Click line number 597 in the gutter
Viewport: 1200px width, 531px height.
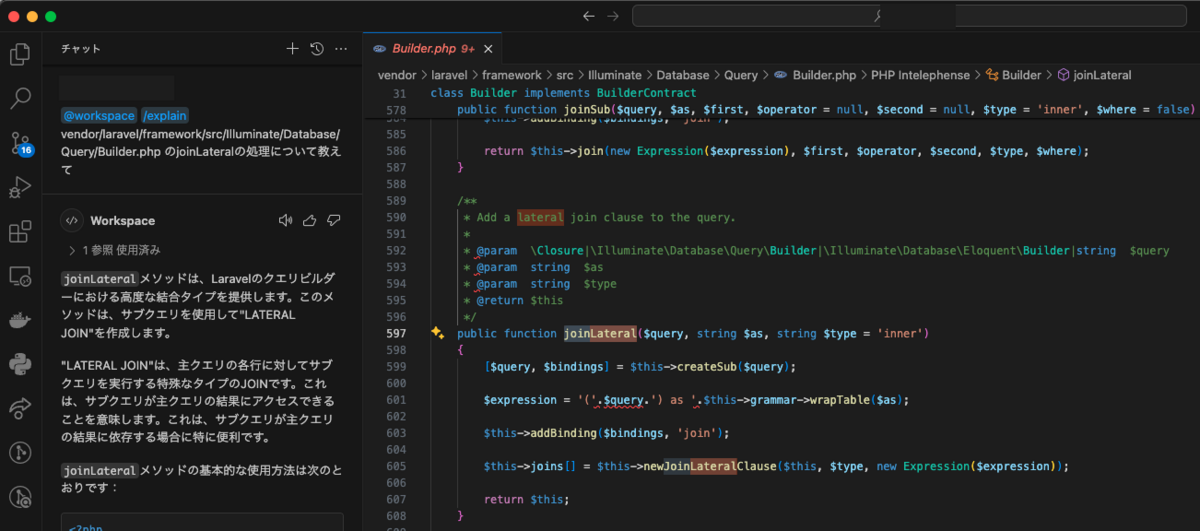(x=395, y=333)
